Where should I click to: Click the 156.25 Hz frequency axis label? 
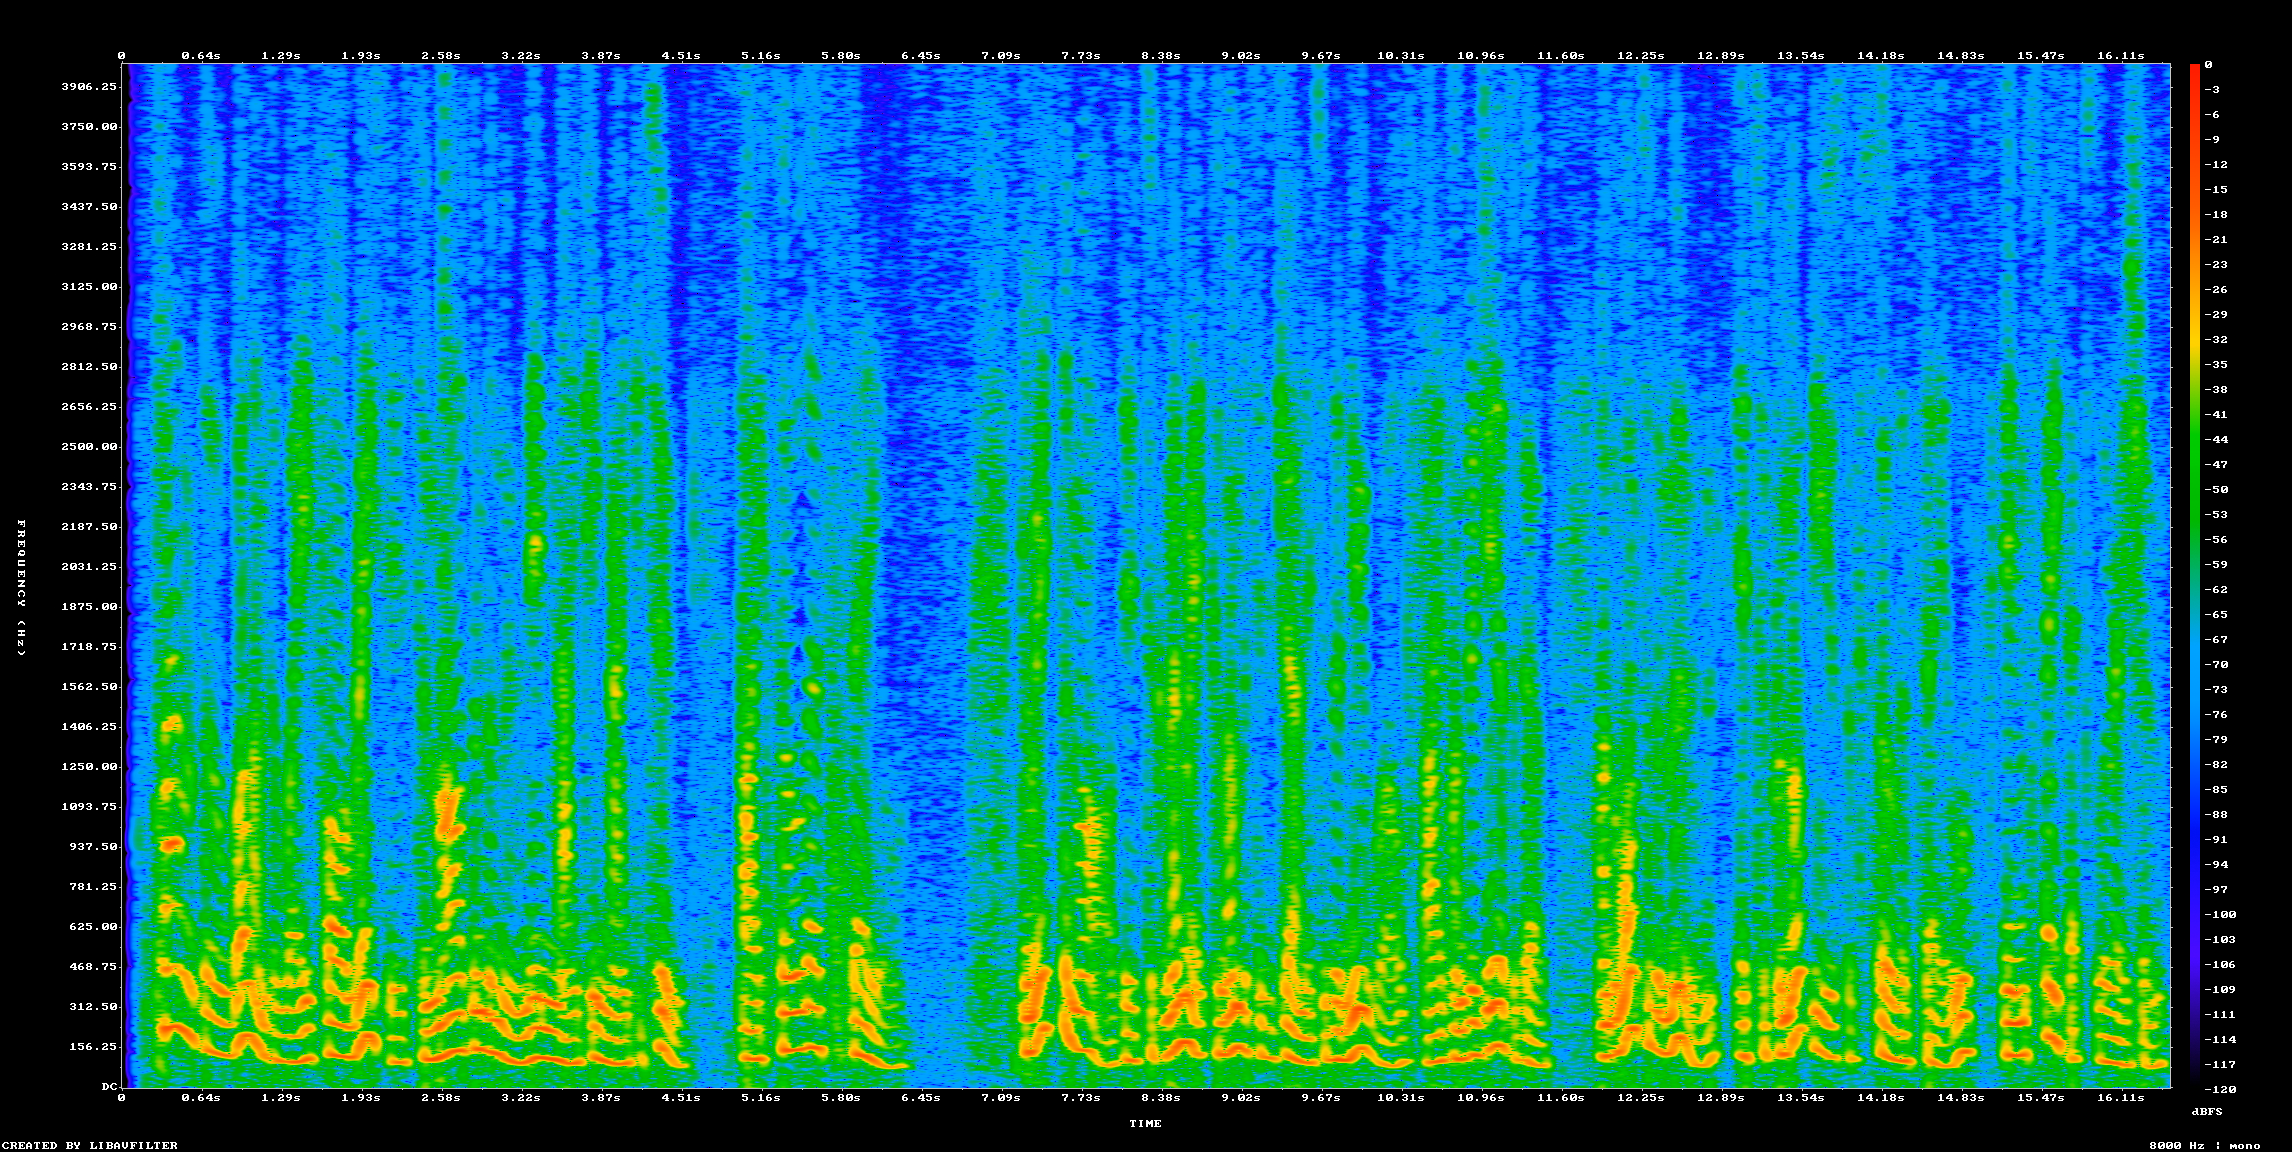93,1047
